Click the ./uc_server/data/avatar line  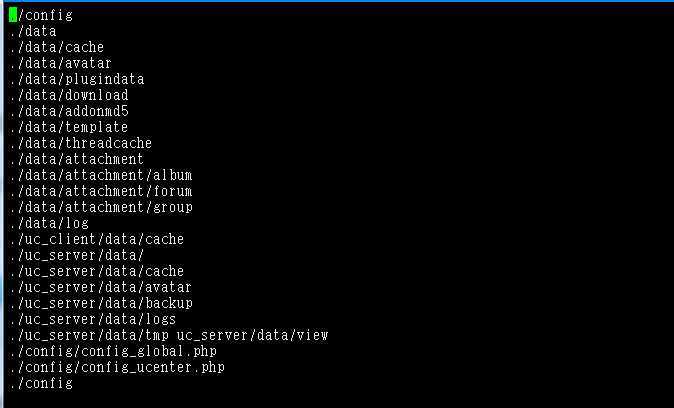click(100, 287)
